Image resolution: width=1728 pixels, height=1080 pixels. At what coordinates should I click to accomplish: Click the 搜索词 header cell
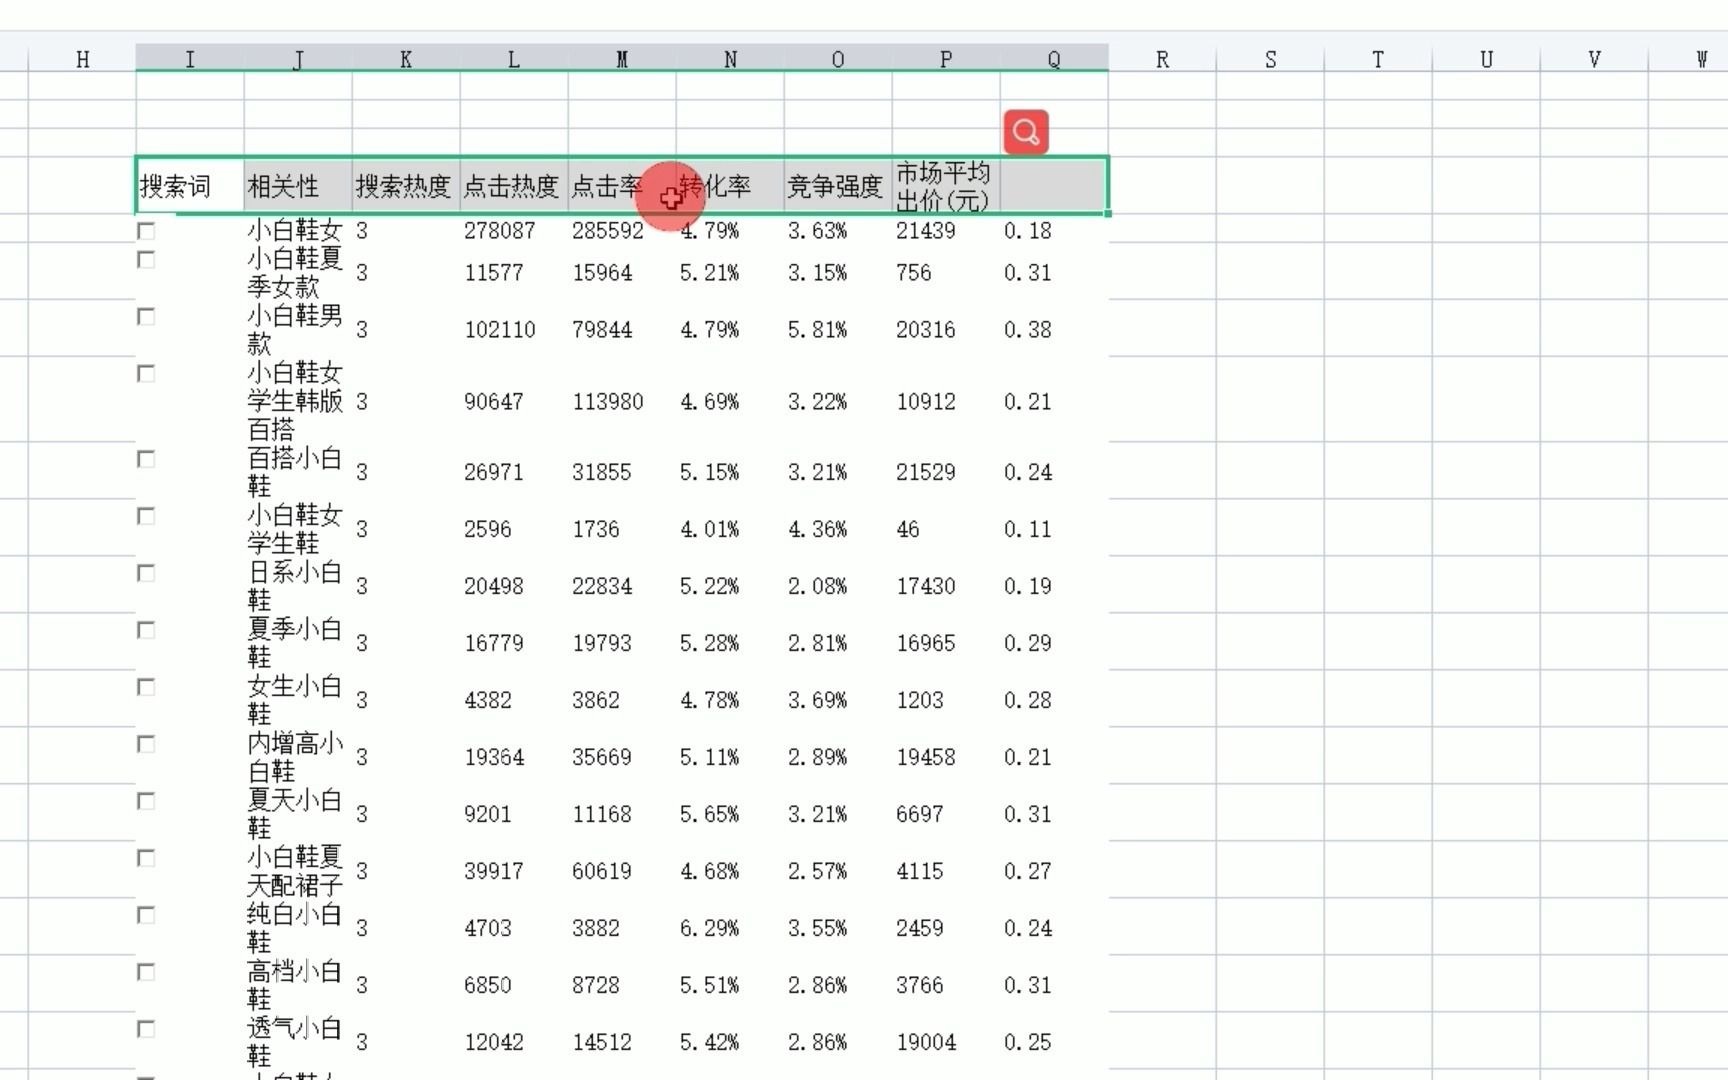pos(190,185)
